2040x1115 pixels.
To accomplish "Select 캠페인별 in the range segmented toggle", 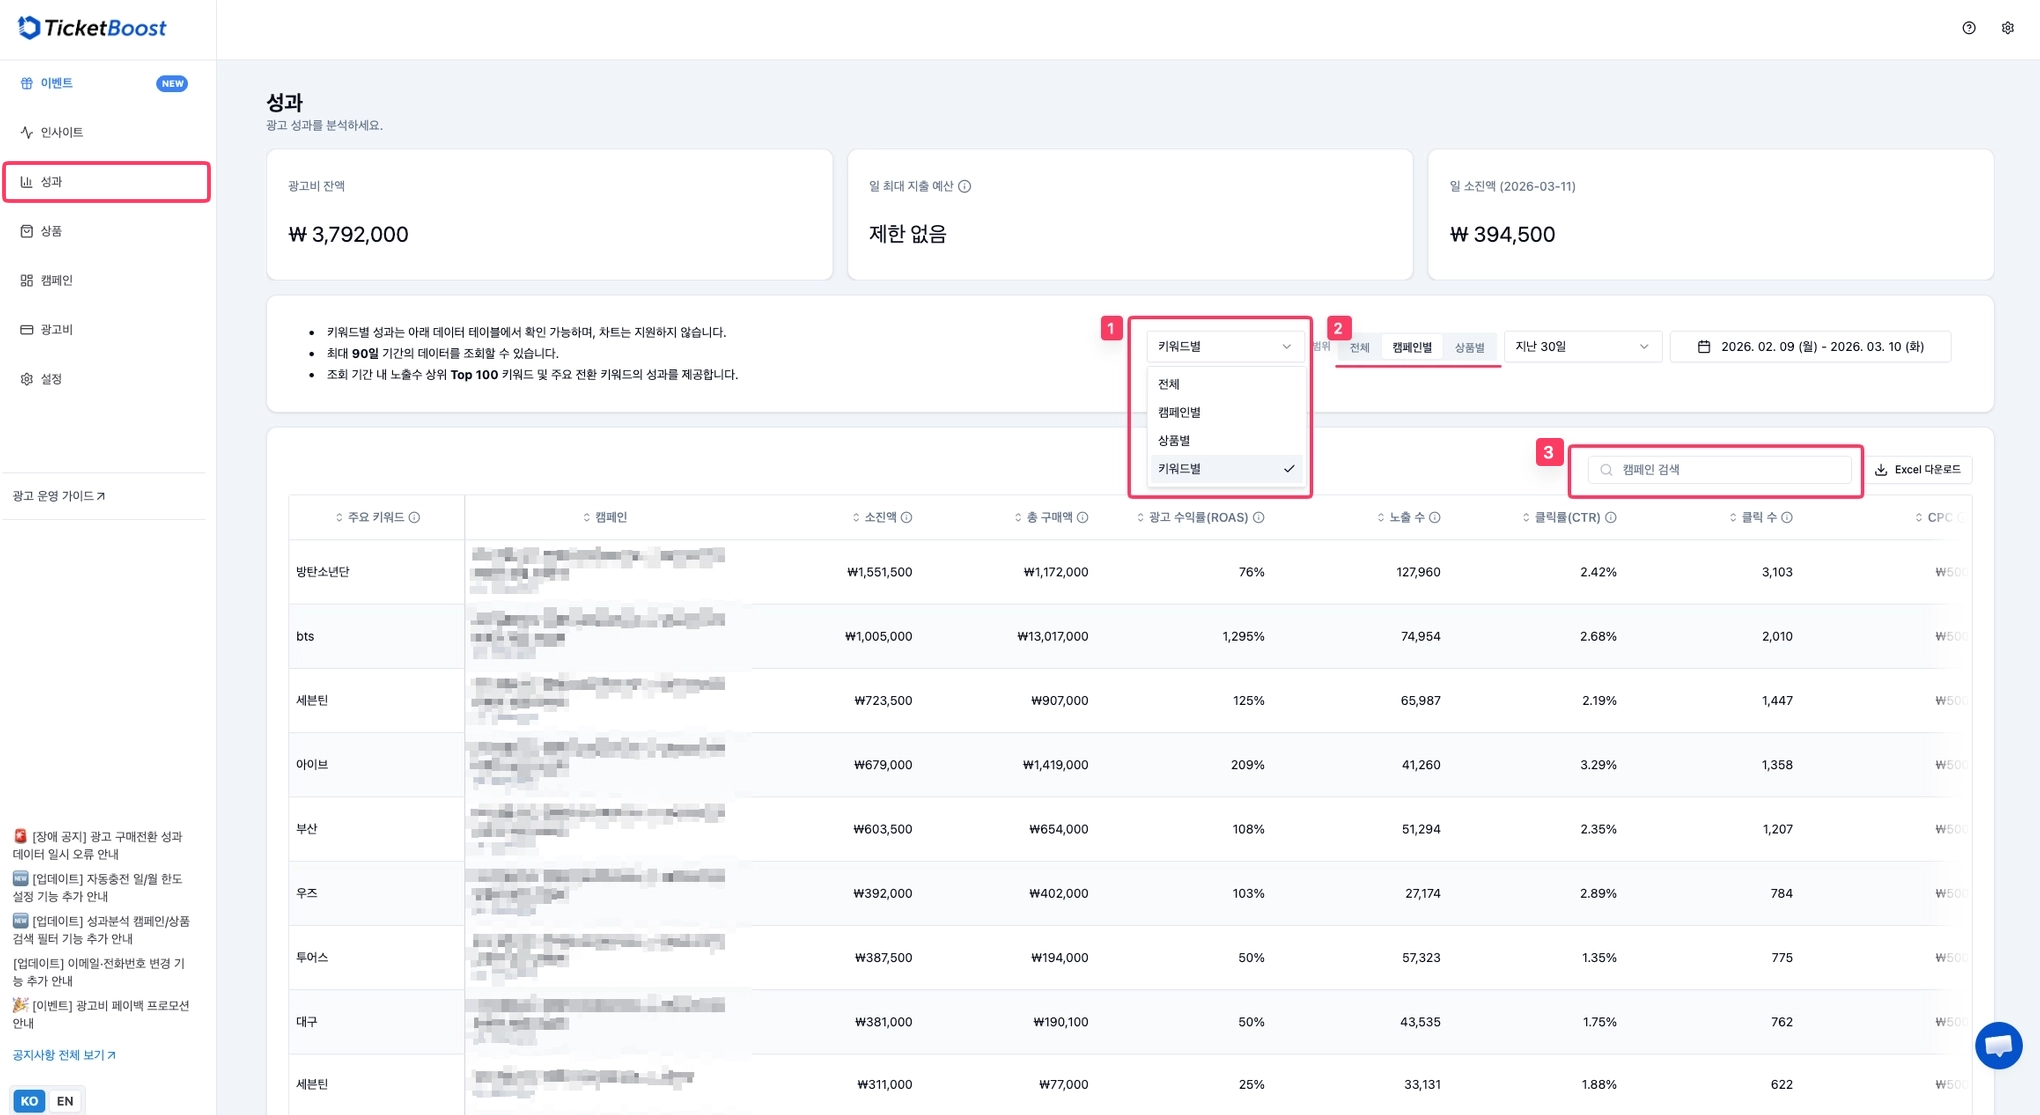I will [x=1411, y=347].
